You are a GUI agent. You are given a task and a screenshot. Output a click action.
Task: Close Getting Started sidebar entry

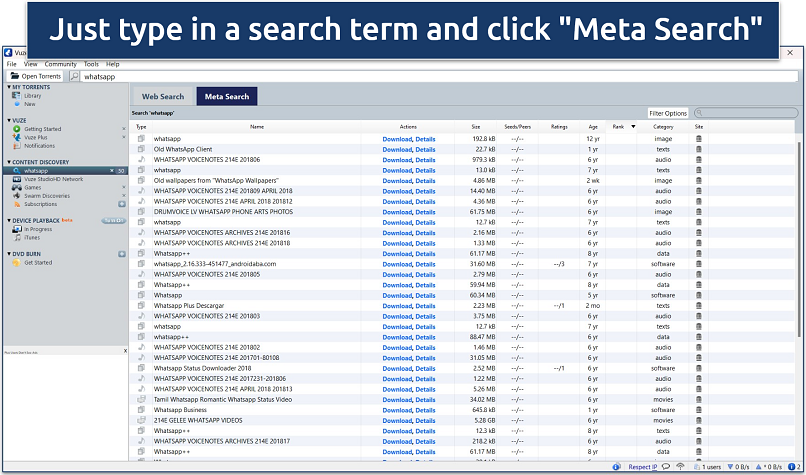[x=123, y=129]
